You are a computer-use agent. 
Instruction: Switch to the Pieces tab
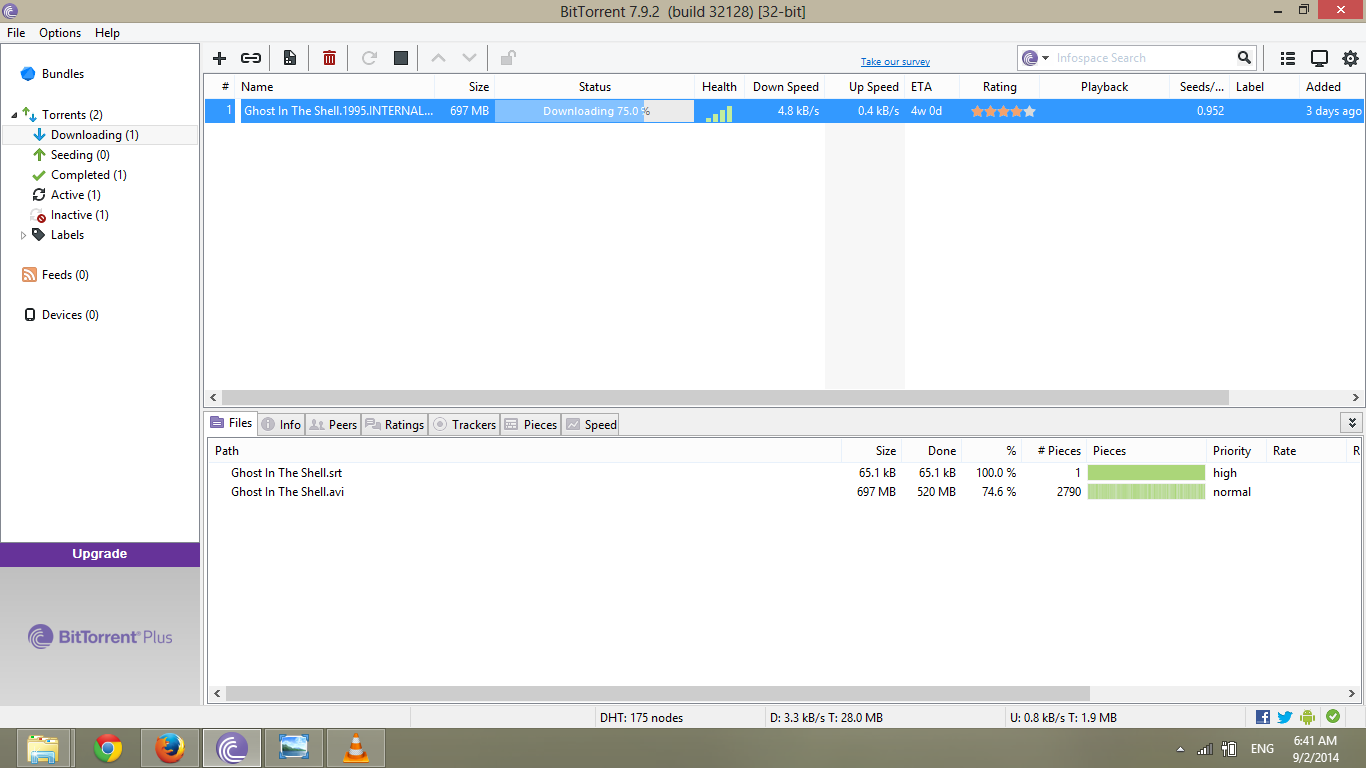pos(530,424)
